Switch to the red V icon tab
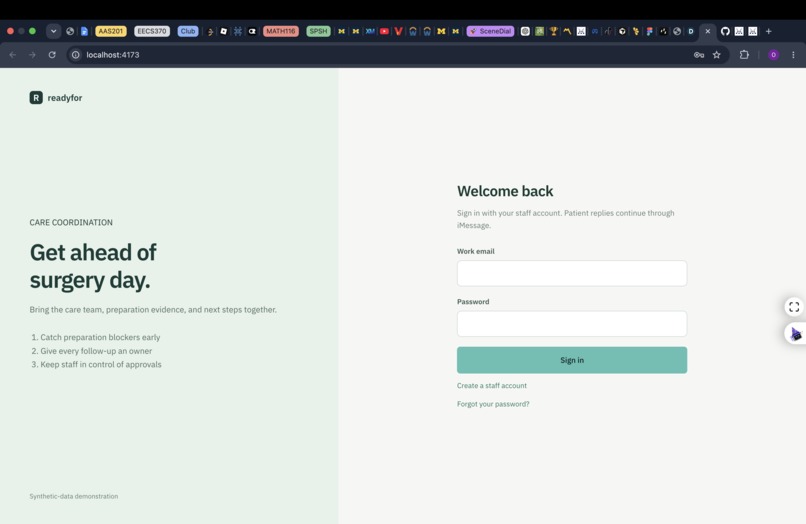Screen dimensions: 806x524 [398, 31]
